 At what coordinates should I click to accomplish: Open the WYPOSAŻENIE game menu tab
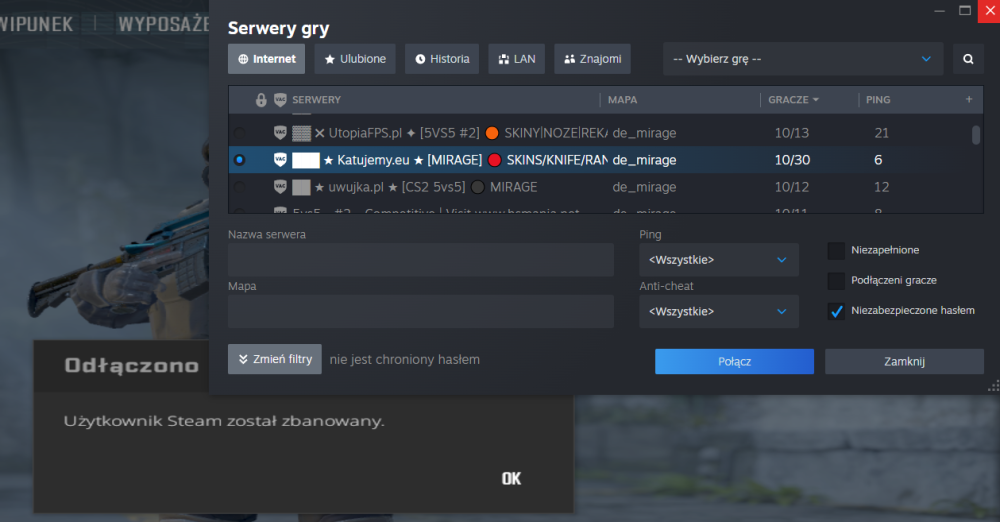(x=164, y=24)
